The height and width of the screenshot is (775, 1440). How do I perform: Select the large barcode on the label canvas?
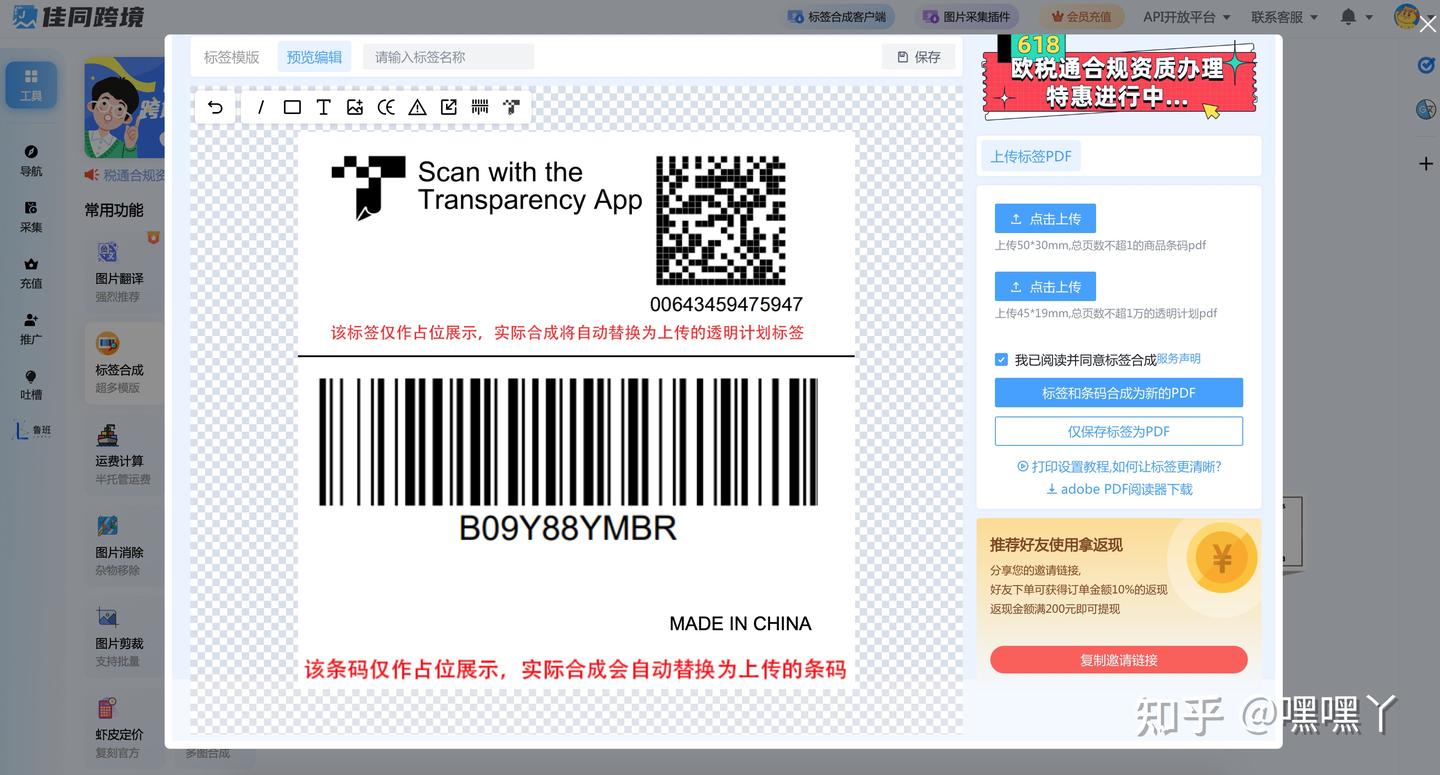pyautogui.click(x=568, y=442)
